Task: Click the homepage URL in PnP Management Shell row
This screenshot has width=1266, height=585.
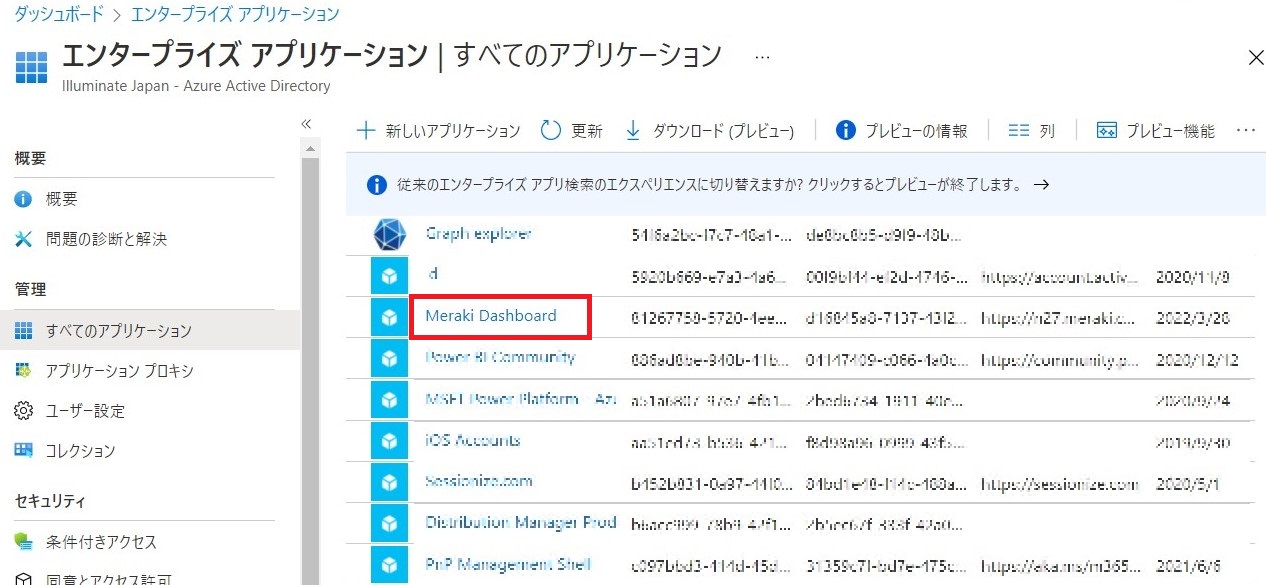Action: pyautogui.click(x=1059, y=566)
